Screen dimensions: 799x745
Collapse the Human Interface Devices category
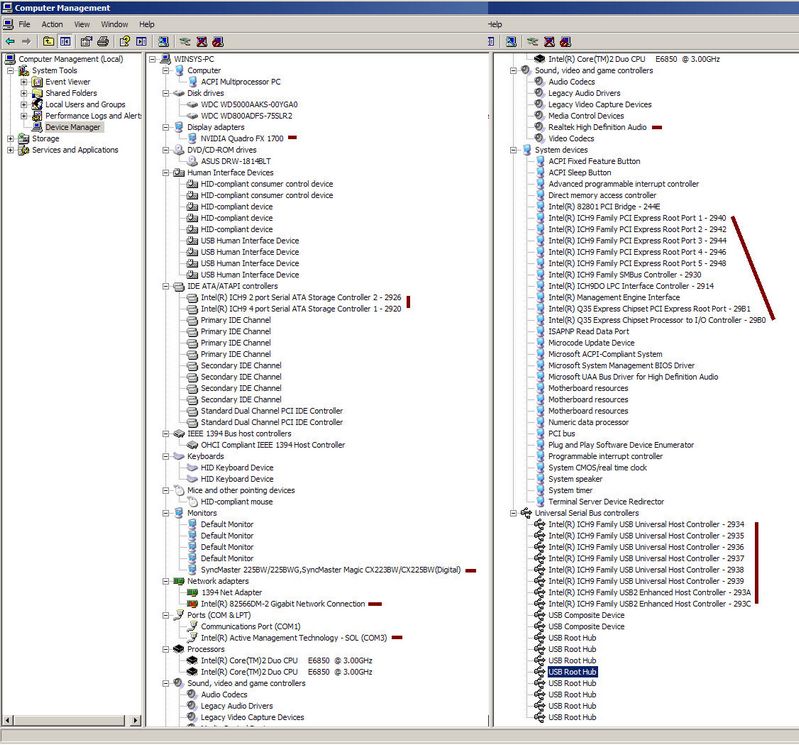pos(166,172)
